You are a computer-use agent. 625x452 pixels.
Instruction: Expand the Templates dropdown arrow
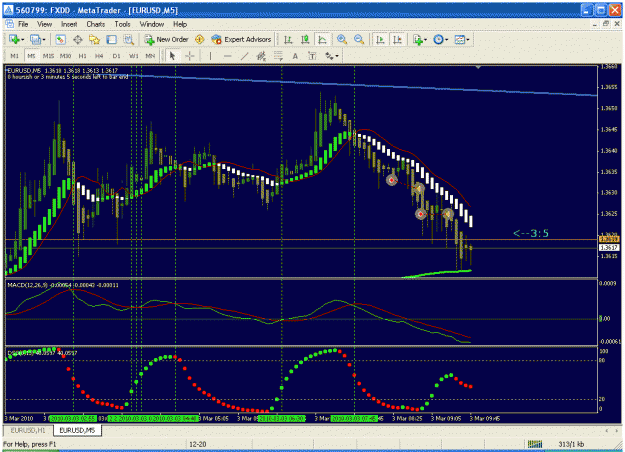pyautogui.click(x=468, y=40)
